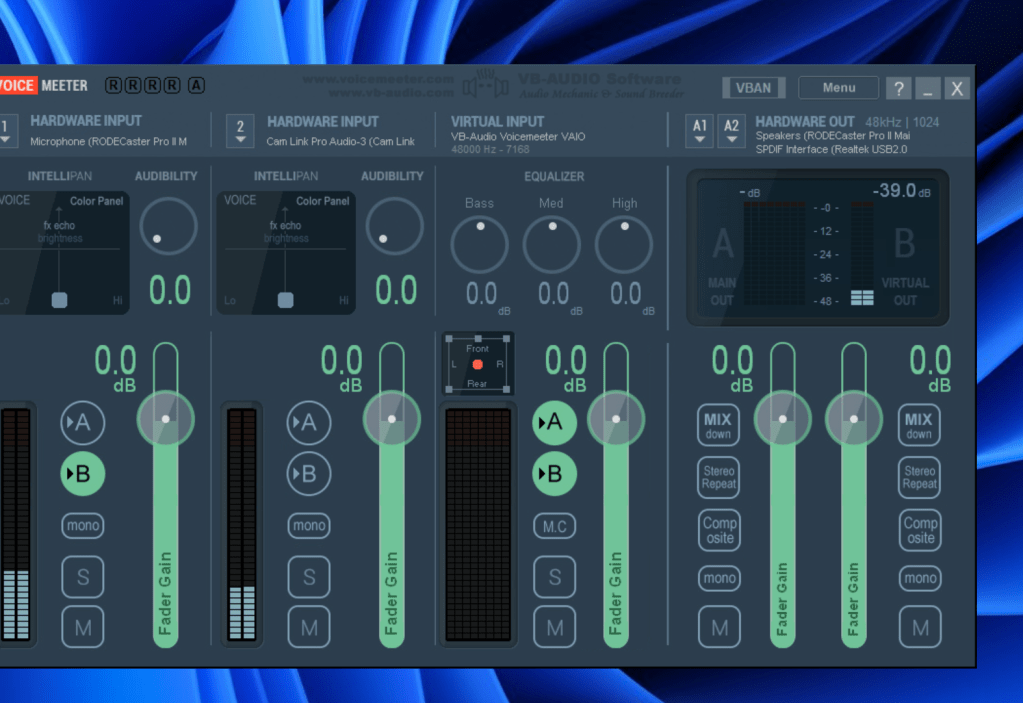1023x703 pixels.
Task: Click red dot in Front/Rear panner
Action: (x=478, y=365)
